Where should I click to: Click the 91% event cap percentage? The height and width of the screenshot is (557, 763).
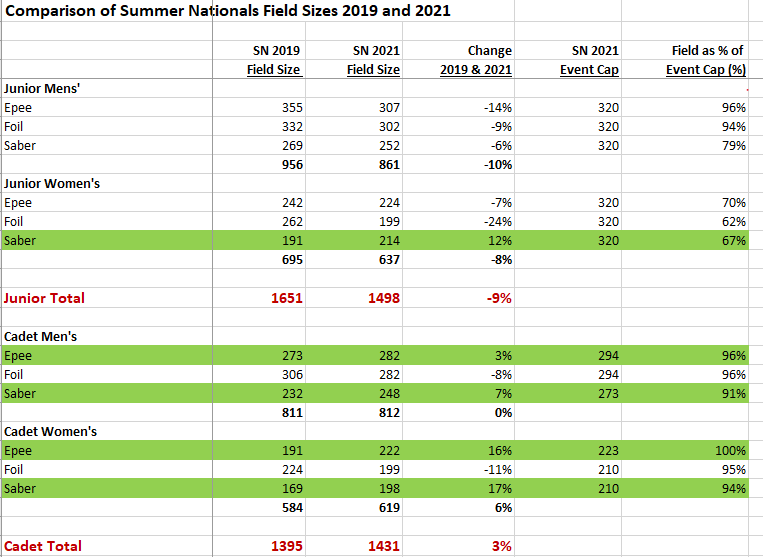pos(734,394)
